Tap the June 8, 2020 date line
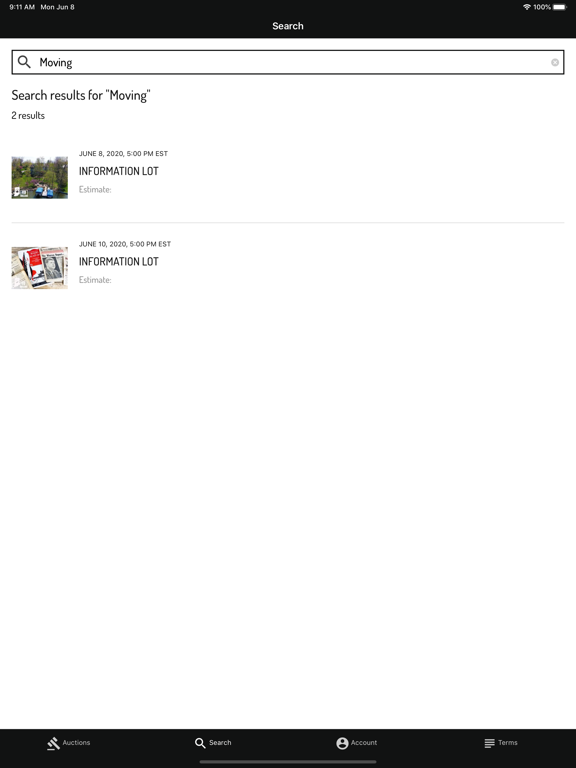 [123, 153]
